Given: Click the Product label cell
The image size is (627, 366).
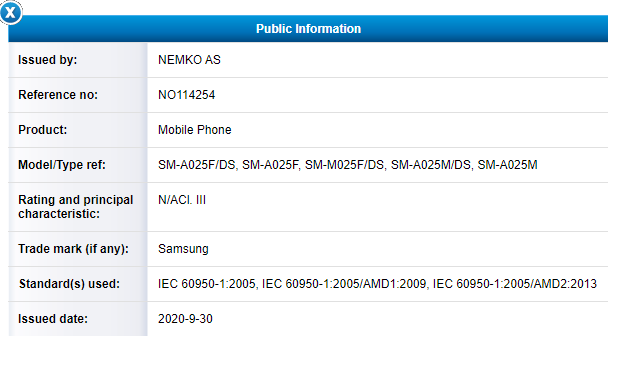Looking at the screenshot, I should [78, 130].
